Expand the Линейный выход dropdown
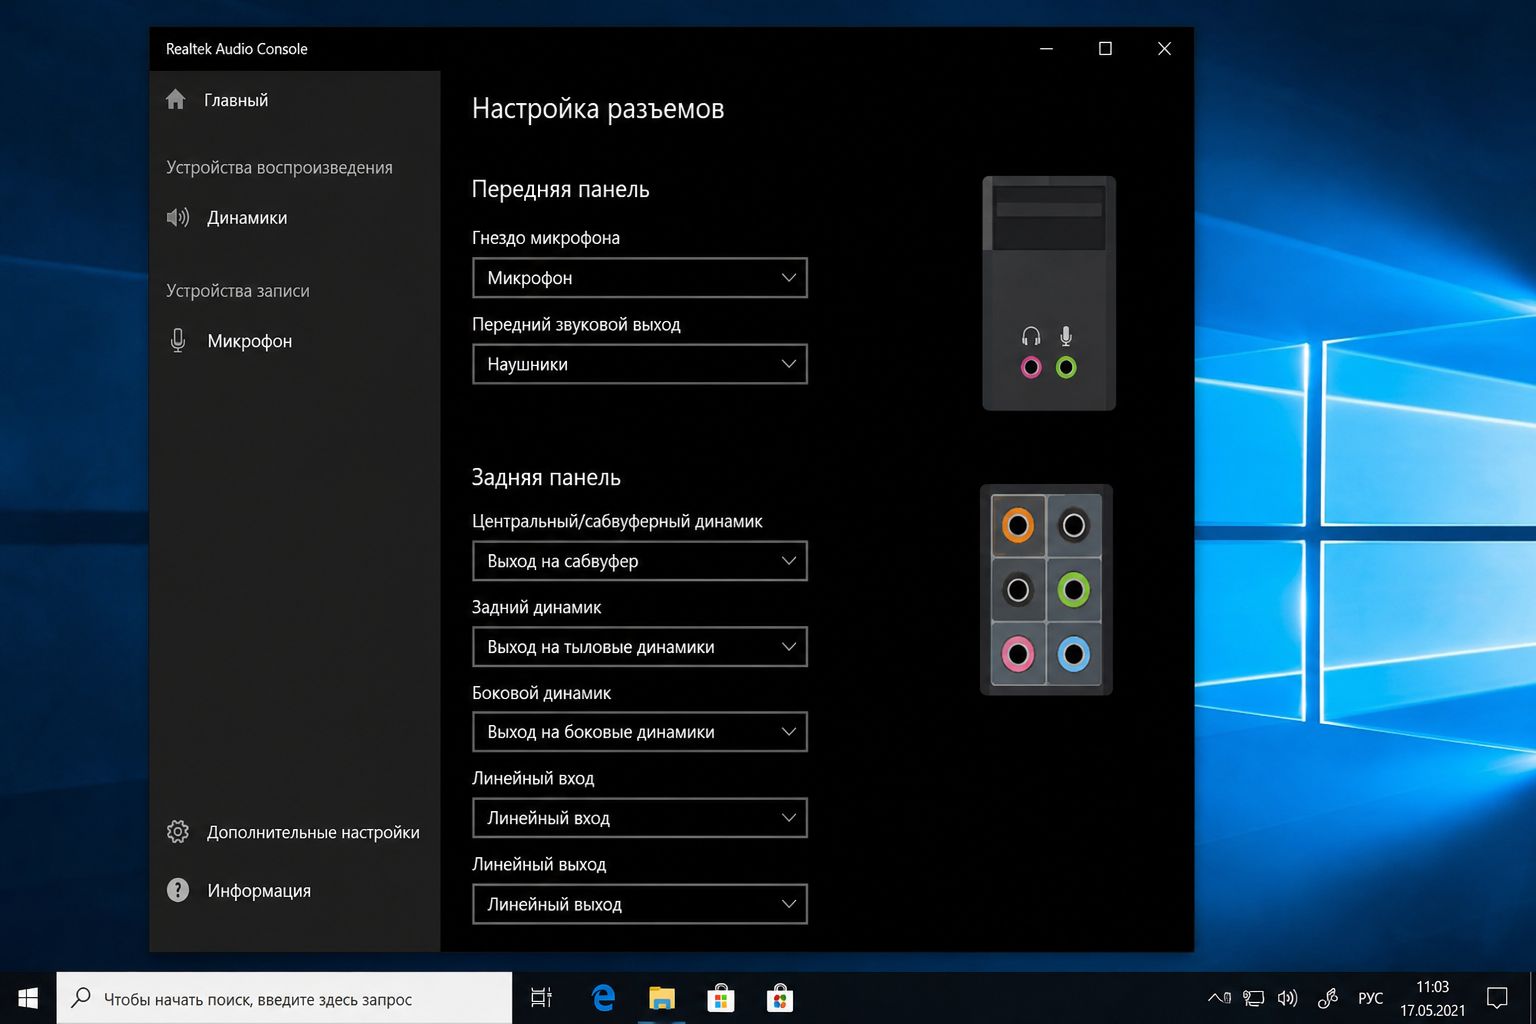Viewport: 1536px width, 1024px height. (x=640, y=904)
